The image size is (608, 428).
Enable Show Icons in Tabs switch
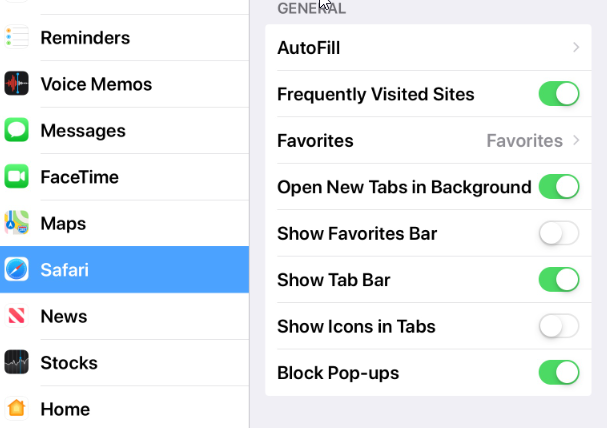click(x=559, y=326)
